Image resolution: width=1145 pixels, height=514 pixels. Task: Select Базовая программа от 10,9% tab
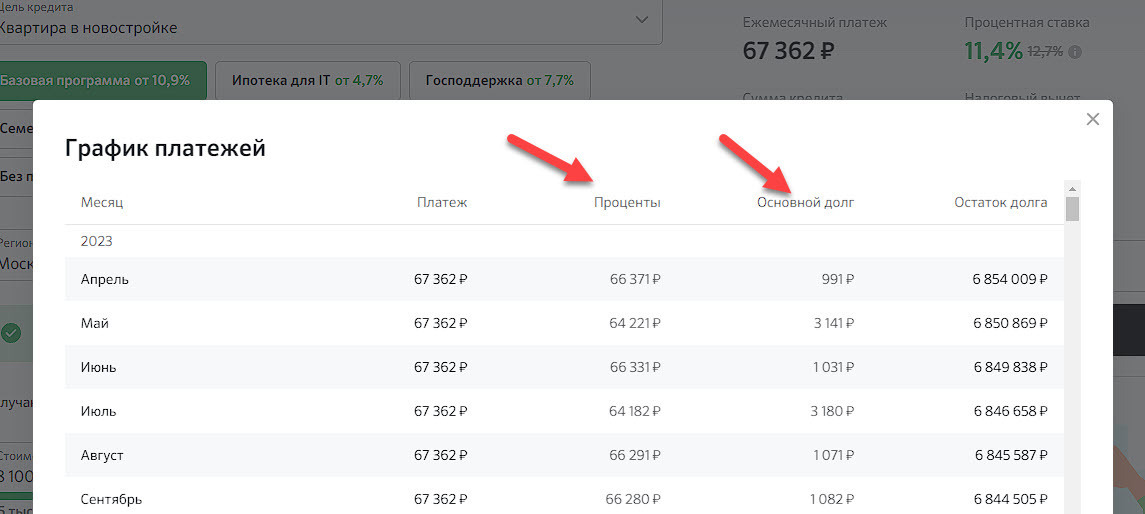(x=102, y=80)
